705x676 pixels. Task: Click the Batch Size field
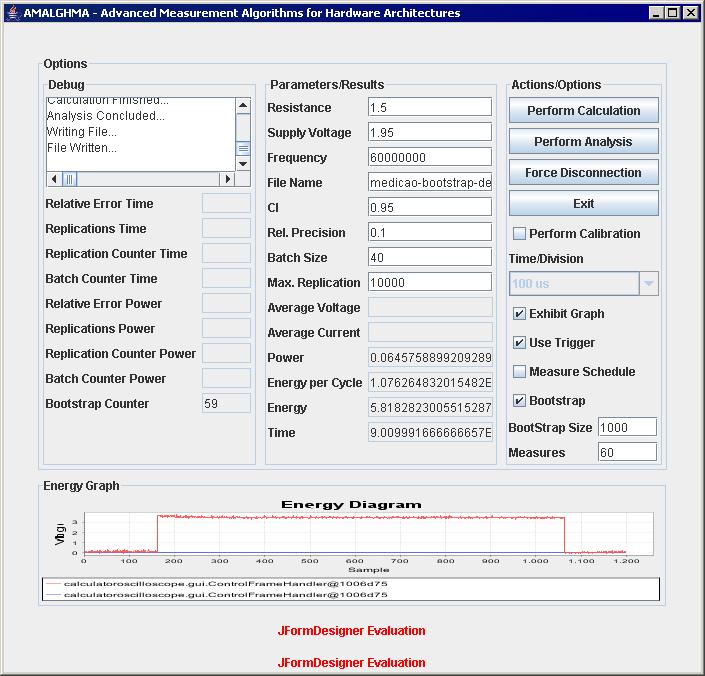point(430,257)
